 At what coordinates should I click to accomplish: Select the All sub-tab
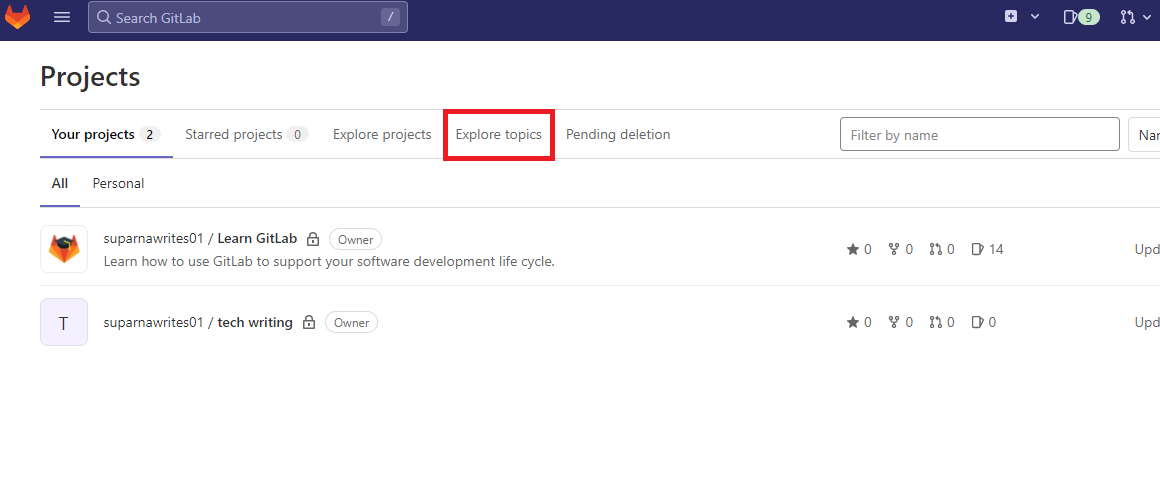(x=60, y=183)
